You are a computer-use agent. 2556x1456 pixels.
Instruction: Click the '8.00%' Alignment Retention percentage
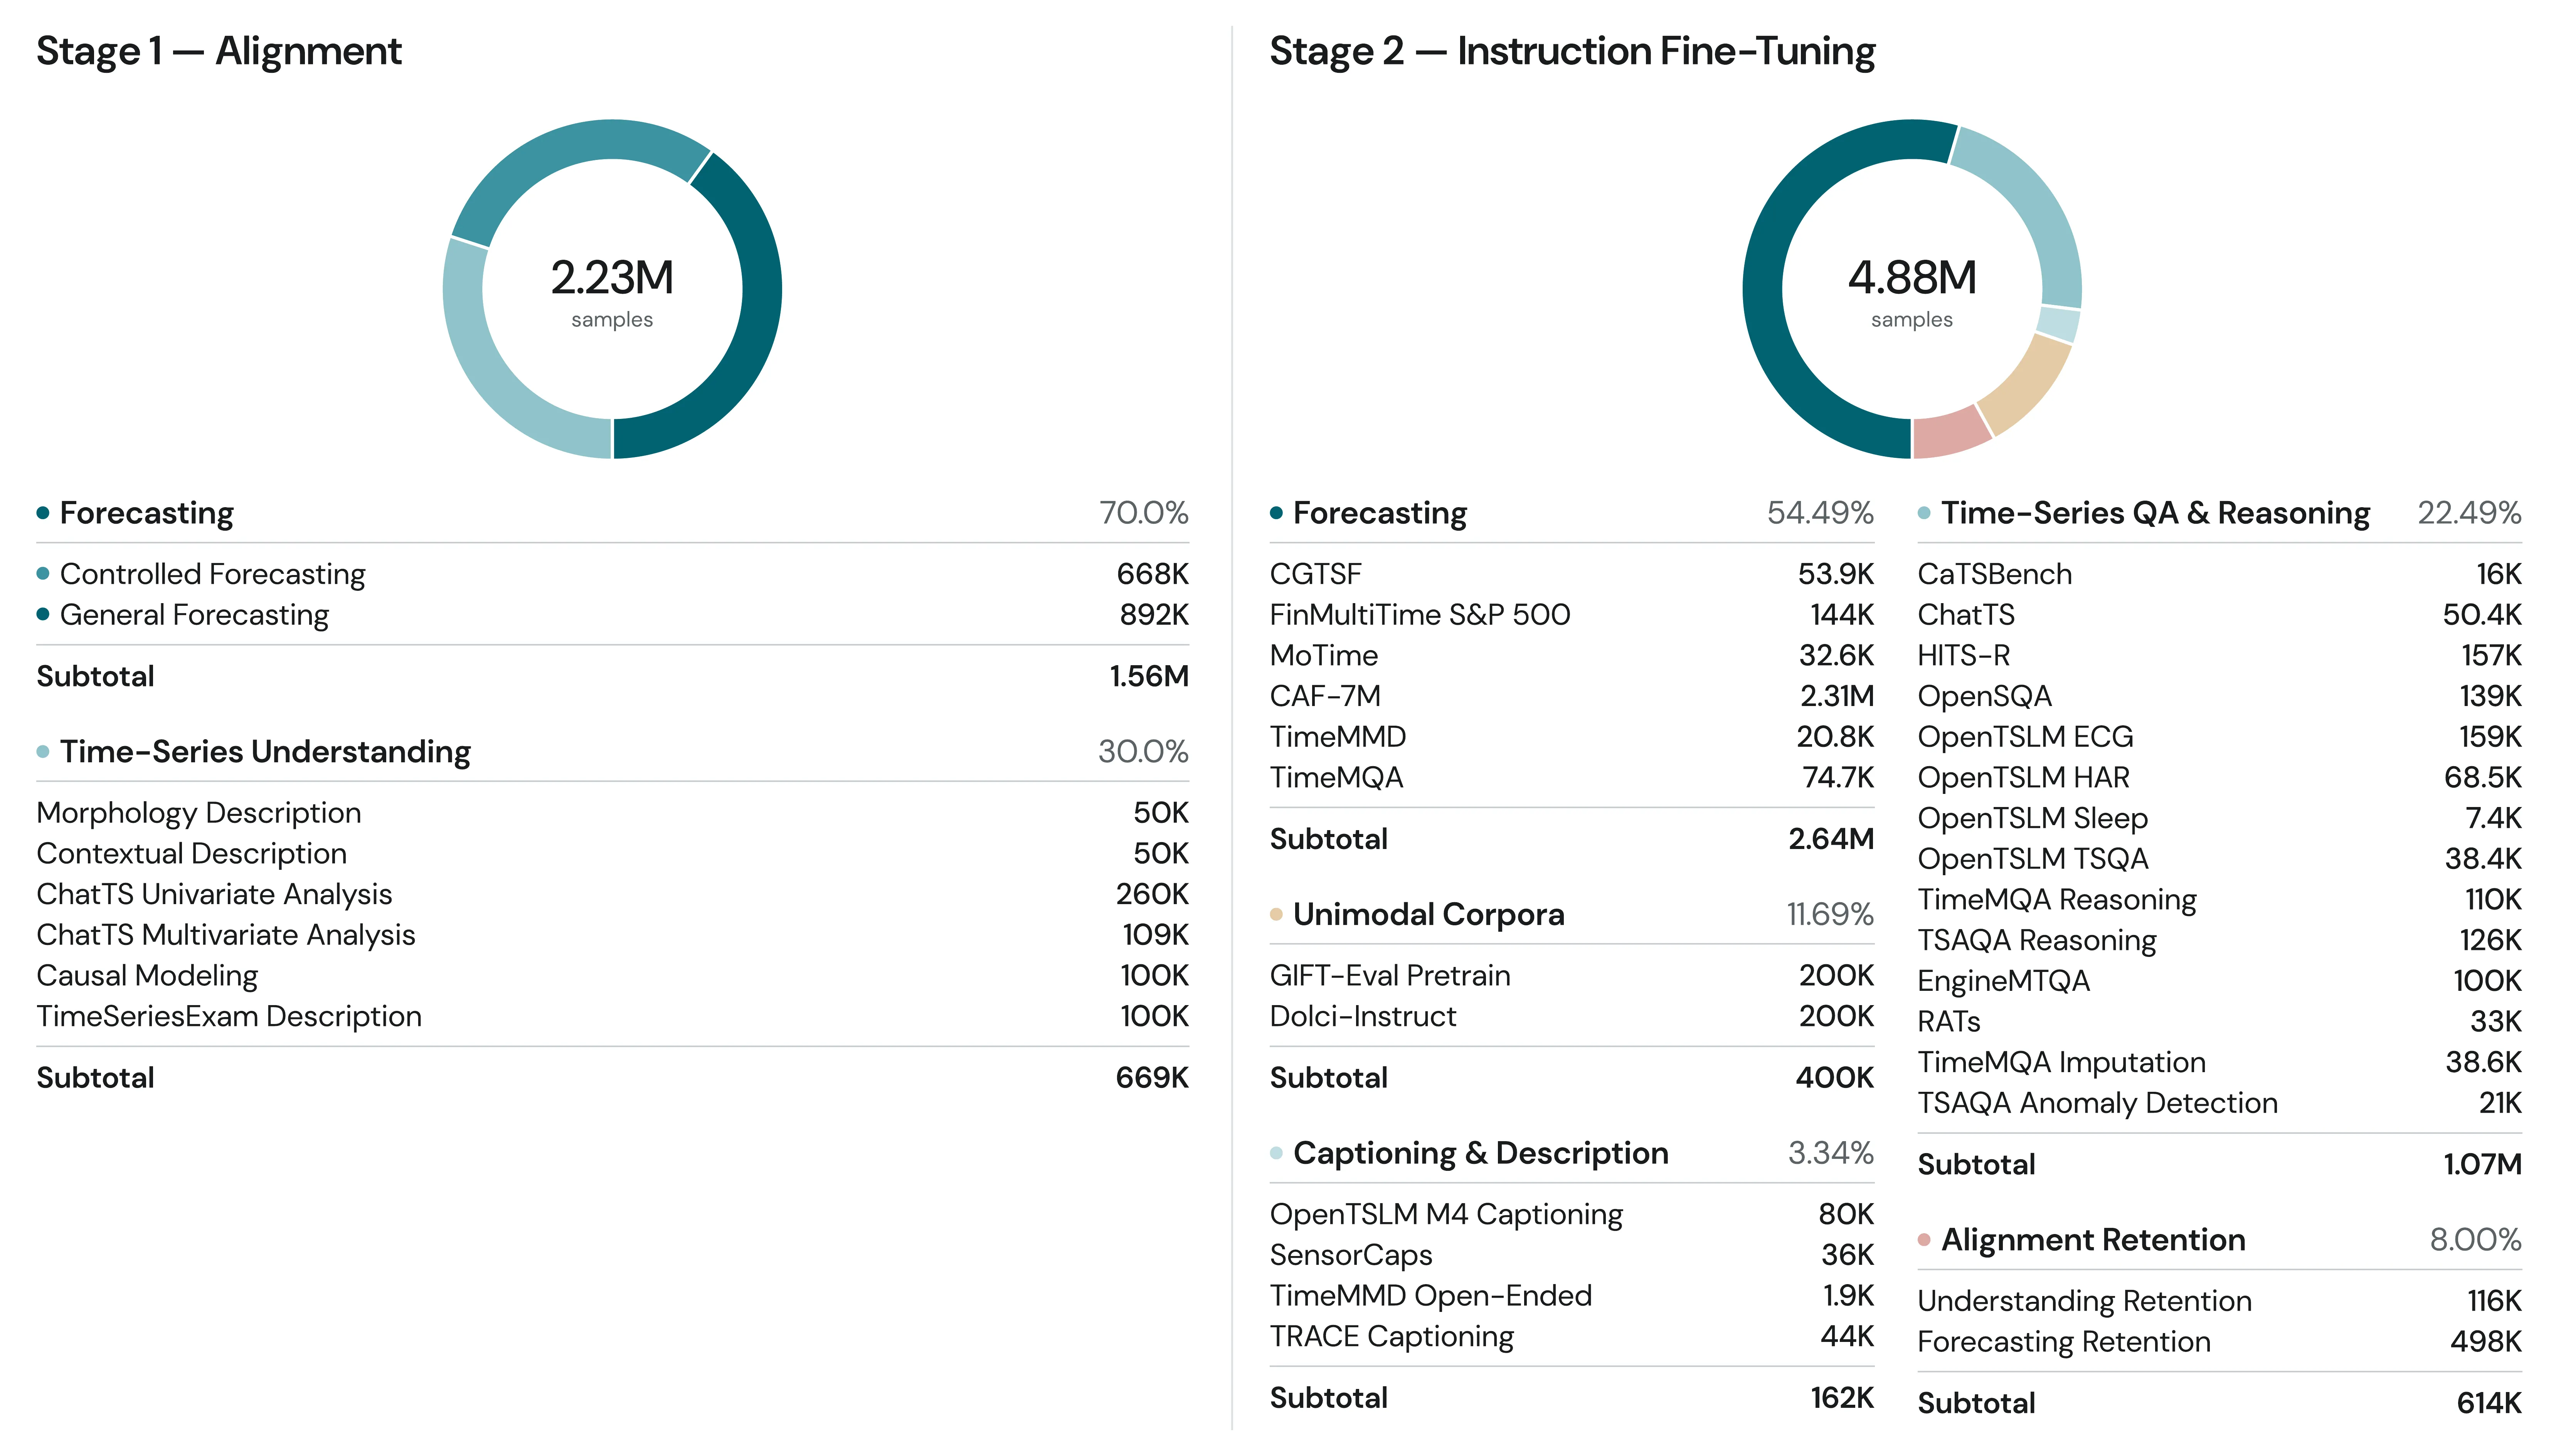(x=2476, y=1240)
